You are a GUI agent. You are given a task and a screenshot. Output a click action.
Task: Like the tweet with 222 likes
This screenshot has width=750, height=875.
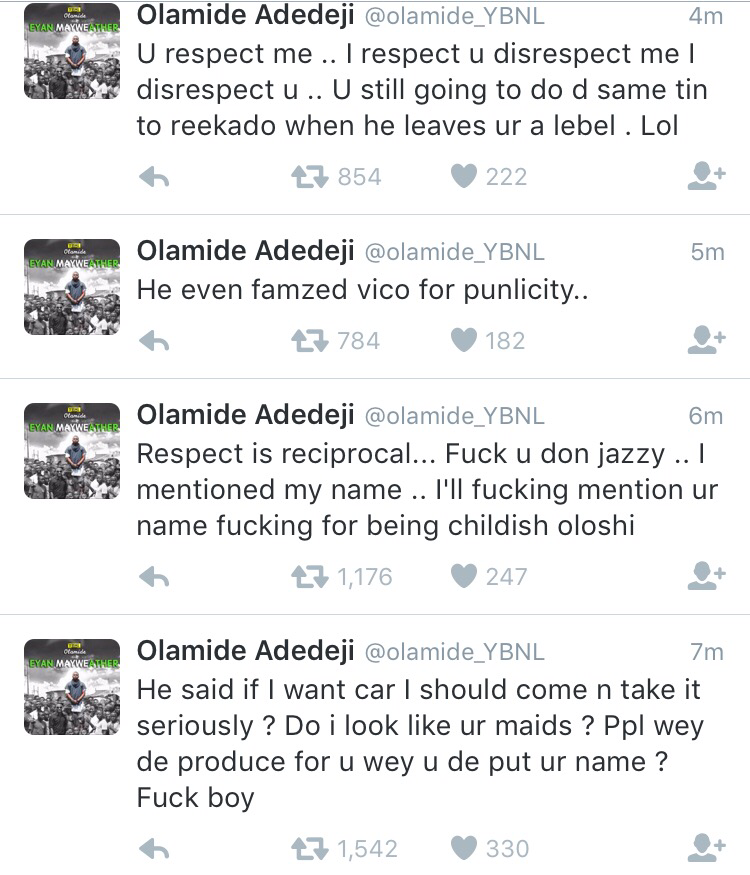(x=464, y=177)
